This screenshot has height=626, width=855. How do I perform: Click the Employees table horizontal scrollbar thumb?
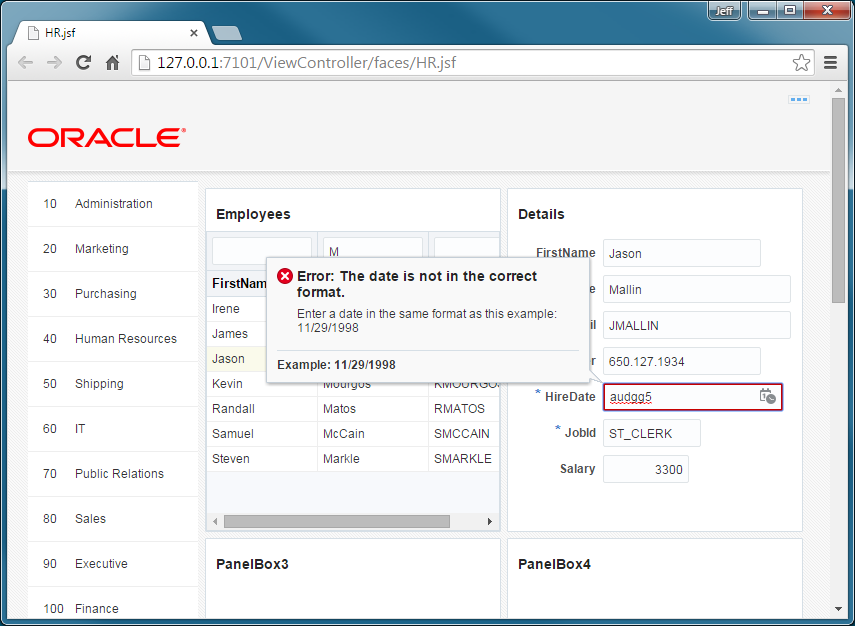tap(337, 522)
